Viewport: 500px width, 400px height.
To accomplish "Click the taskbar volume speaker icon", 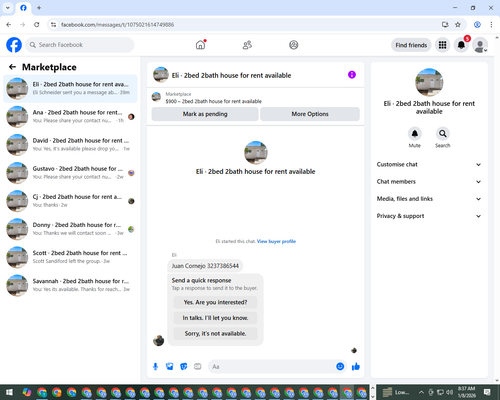I will (x=450, y=392).
